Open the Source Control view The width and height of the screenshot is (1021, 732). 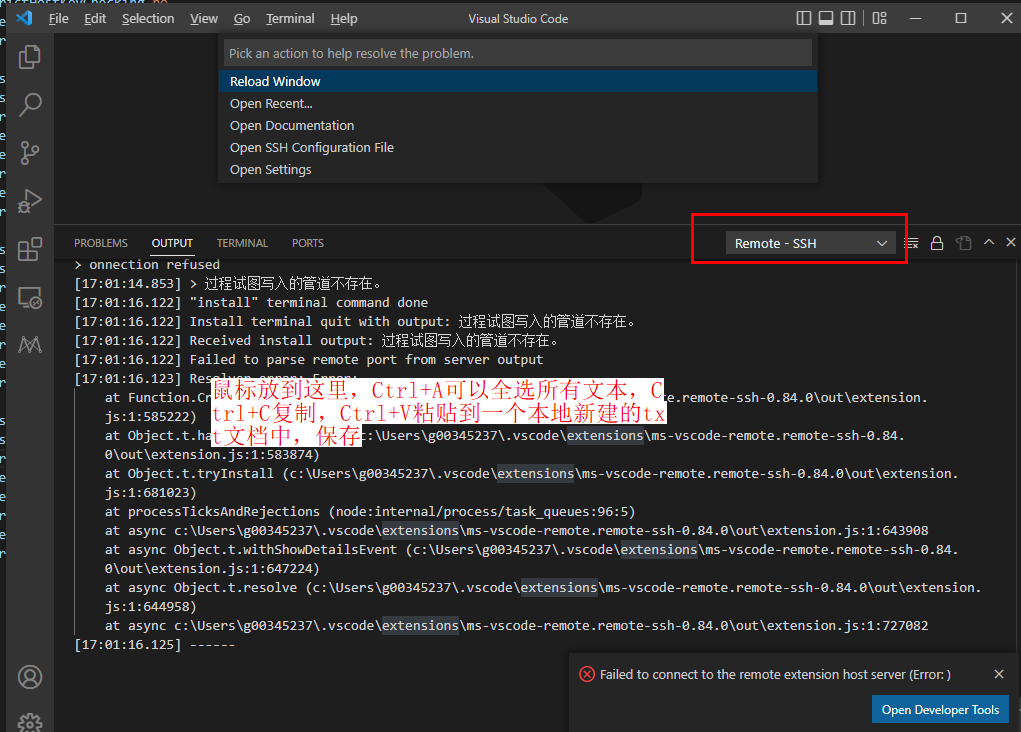point(29,153)
